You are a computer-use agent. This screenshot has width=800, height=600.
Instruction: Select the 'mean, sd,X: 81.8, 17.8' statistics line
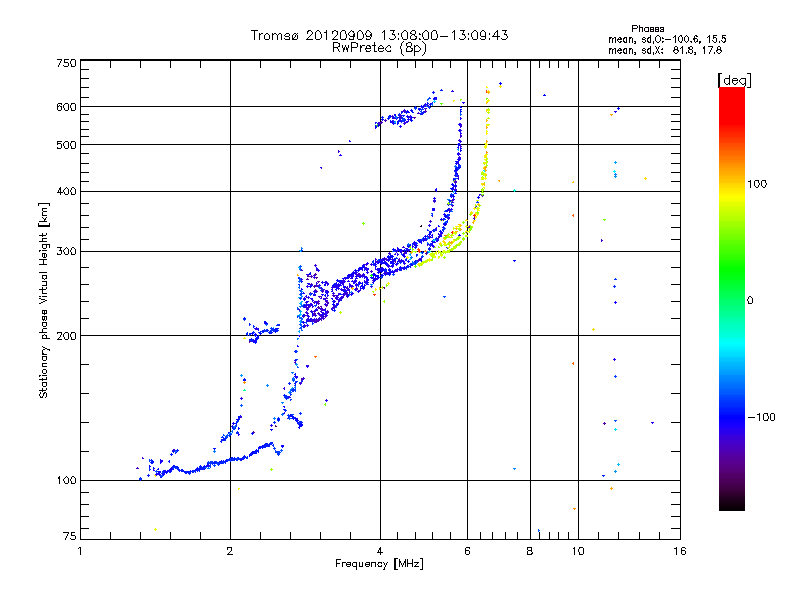click(x=665, y=50)
